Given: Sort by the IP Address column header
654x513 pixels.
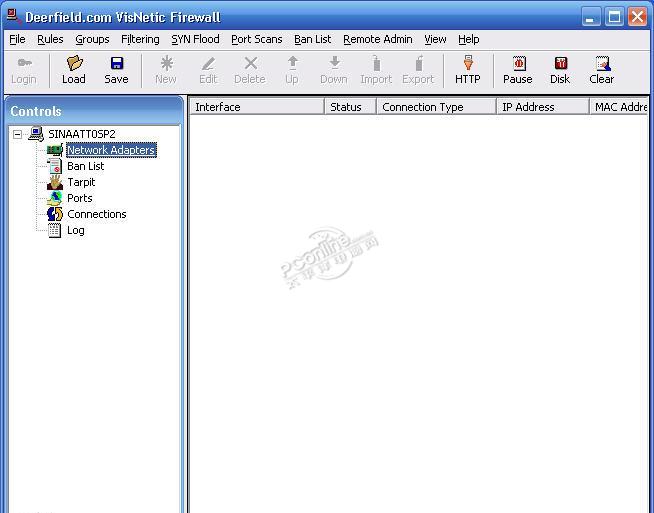Looking at the screenshot, I should [543, 107].
